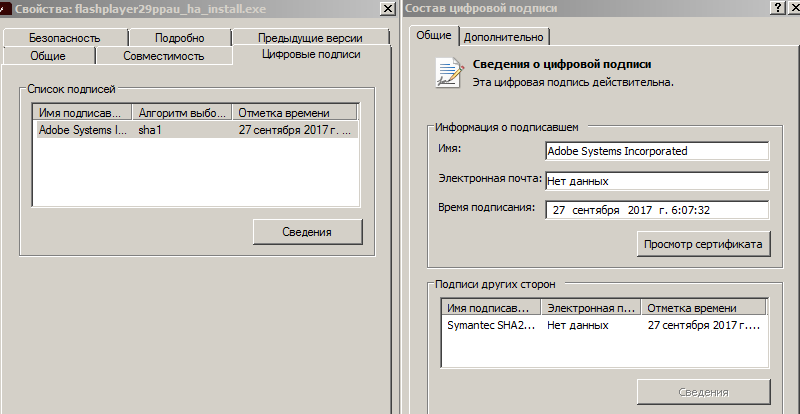800x414 pixels.
Task: Click Отметка времени header in Список подписей
Action: tap(295, 113)
